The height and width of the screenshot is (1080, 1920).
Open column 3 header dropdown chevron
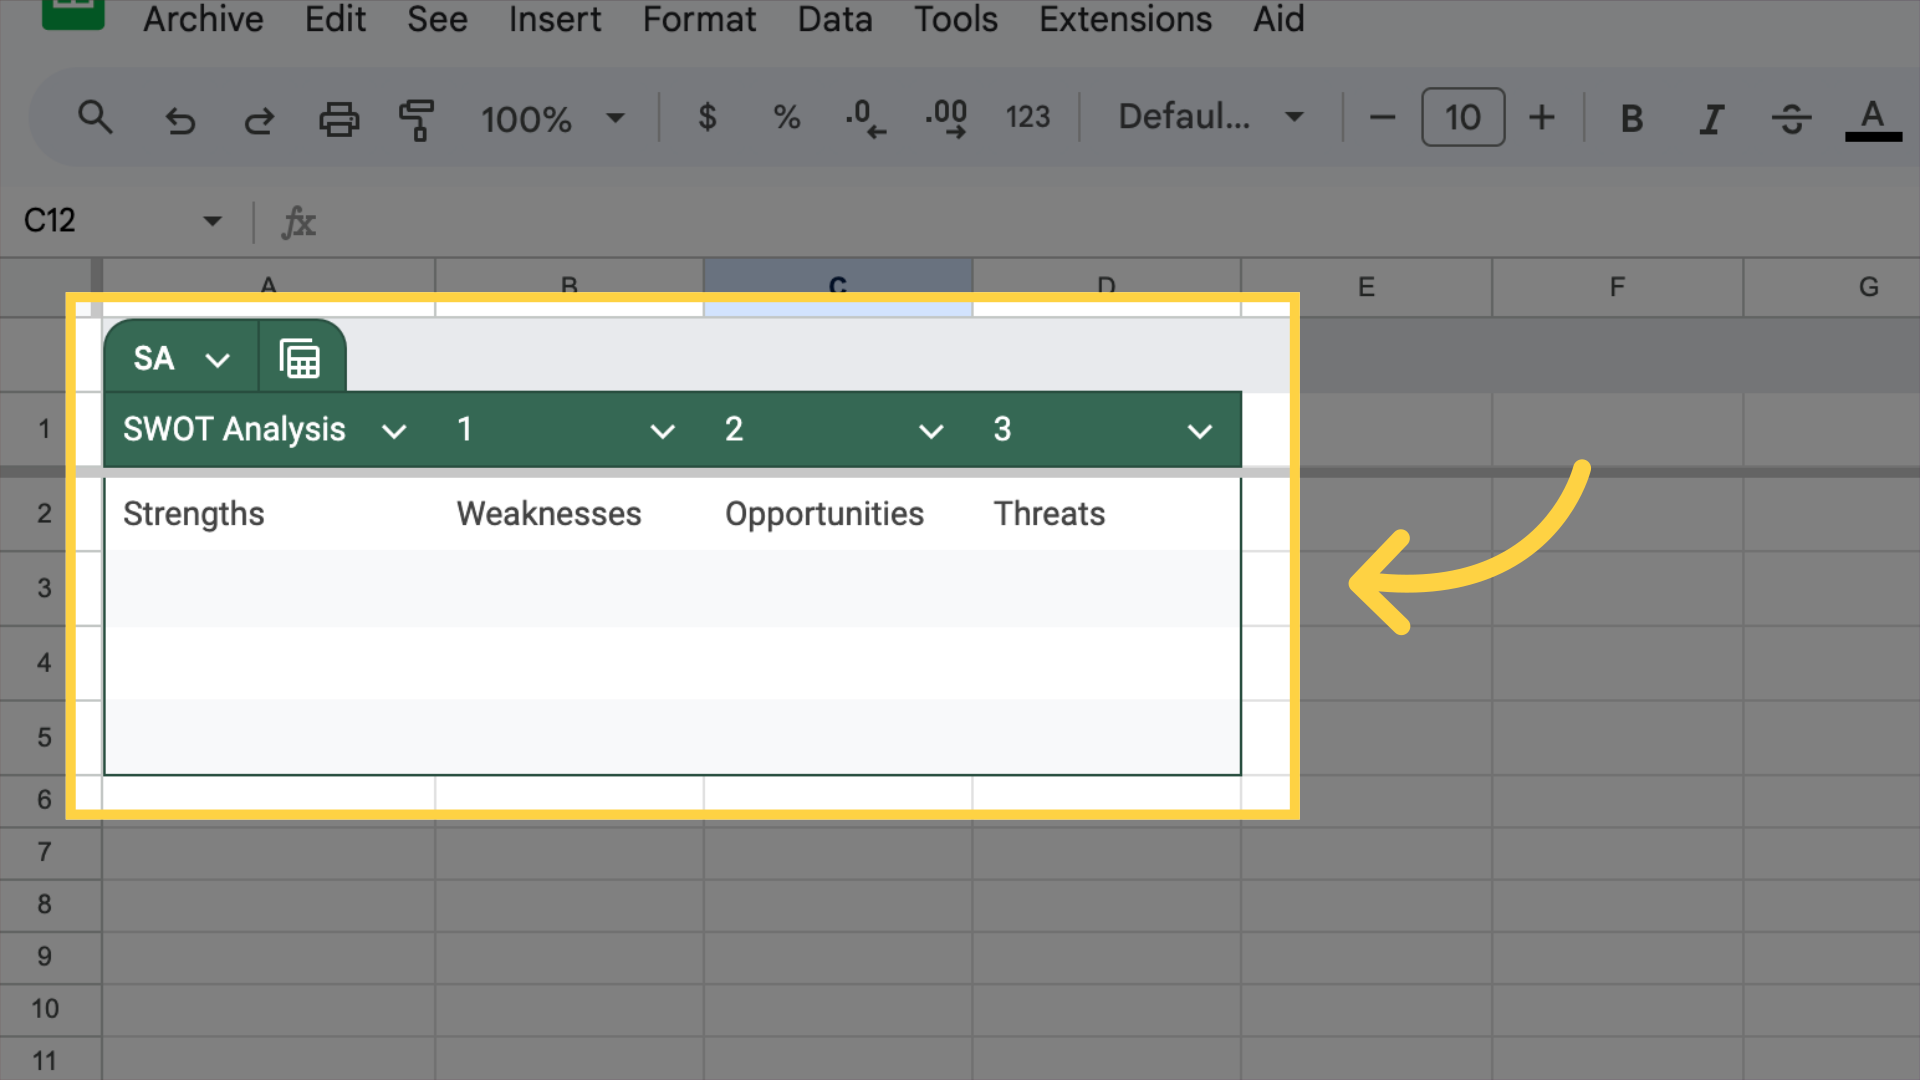click(x=1199, y=431)
